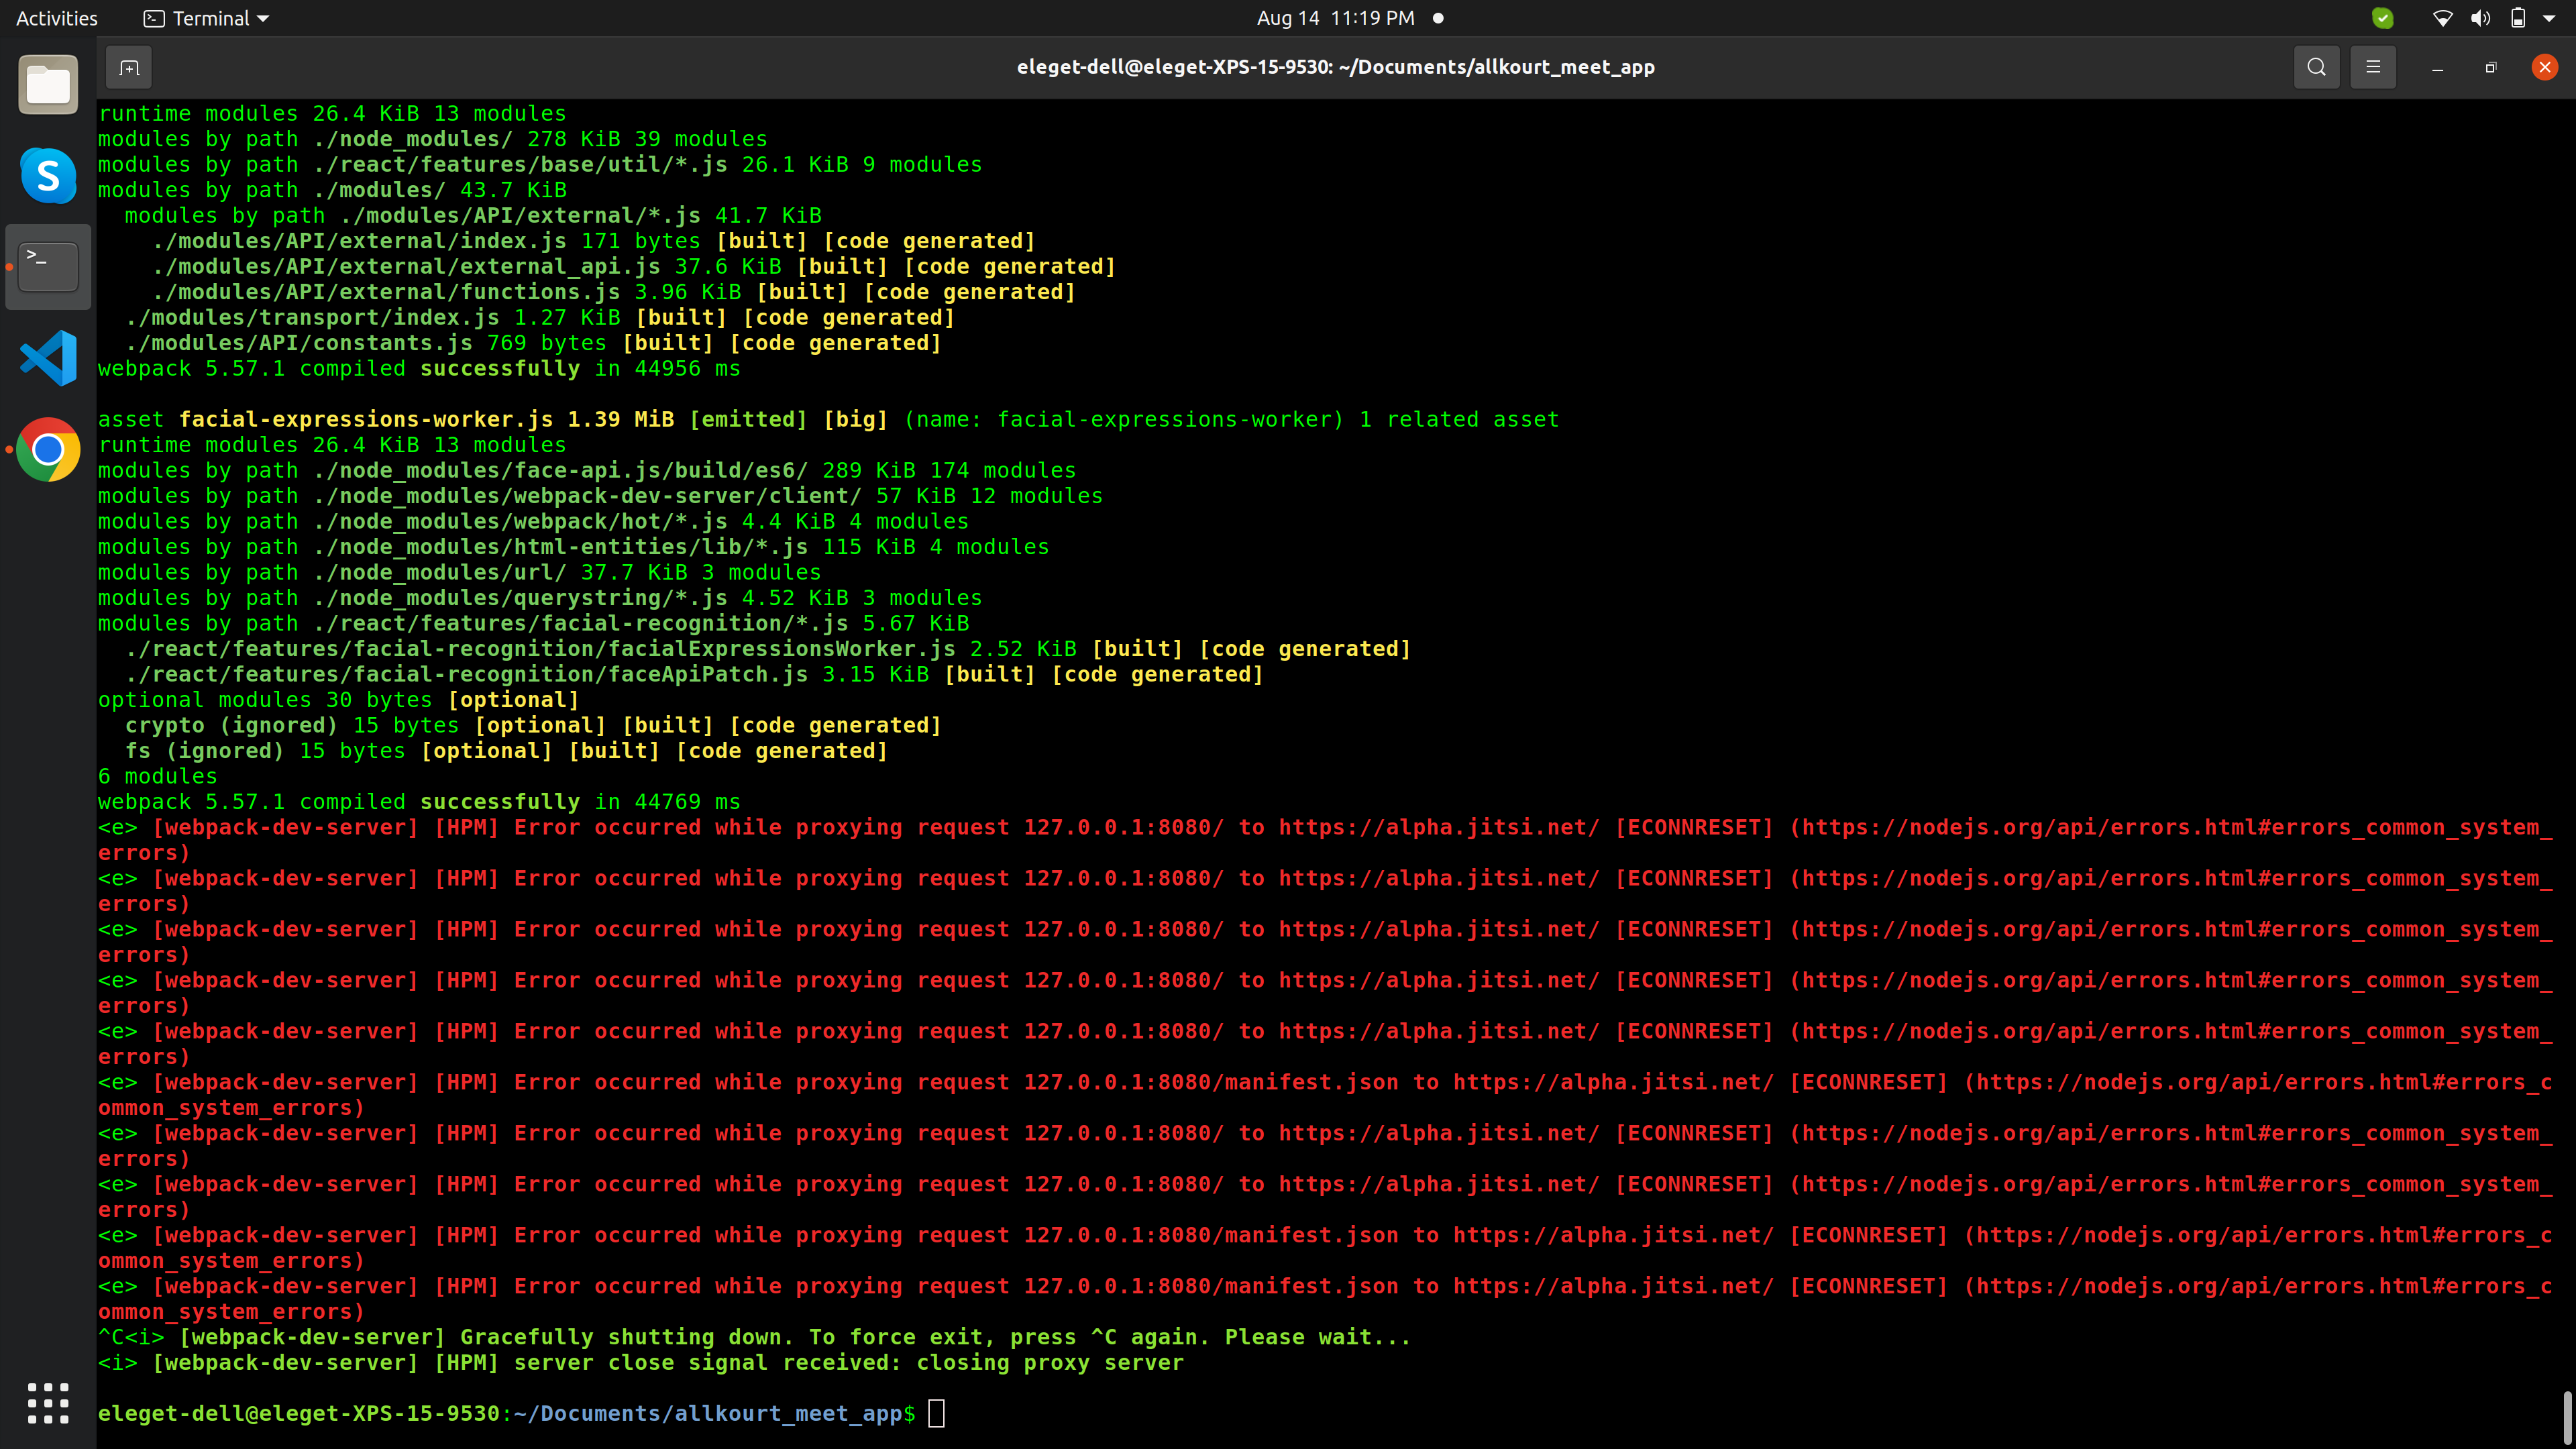2576x1449 pixels.
Task: Click the volume speaker icon
Action: (x=2480, y=18)
